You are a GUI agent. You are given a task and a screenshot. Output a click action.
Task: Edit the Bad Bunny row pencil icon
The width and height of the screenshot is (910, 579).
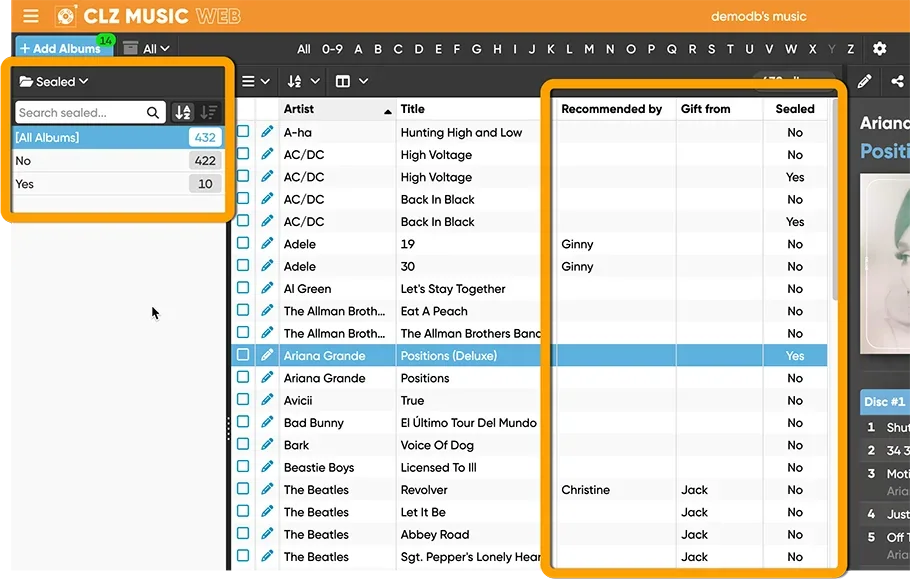267,422
